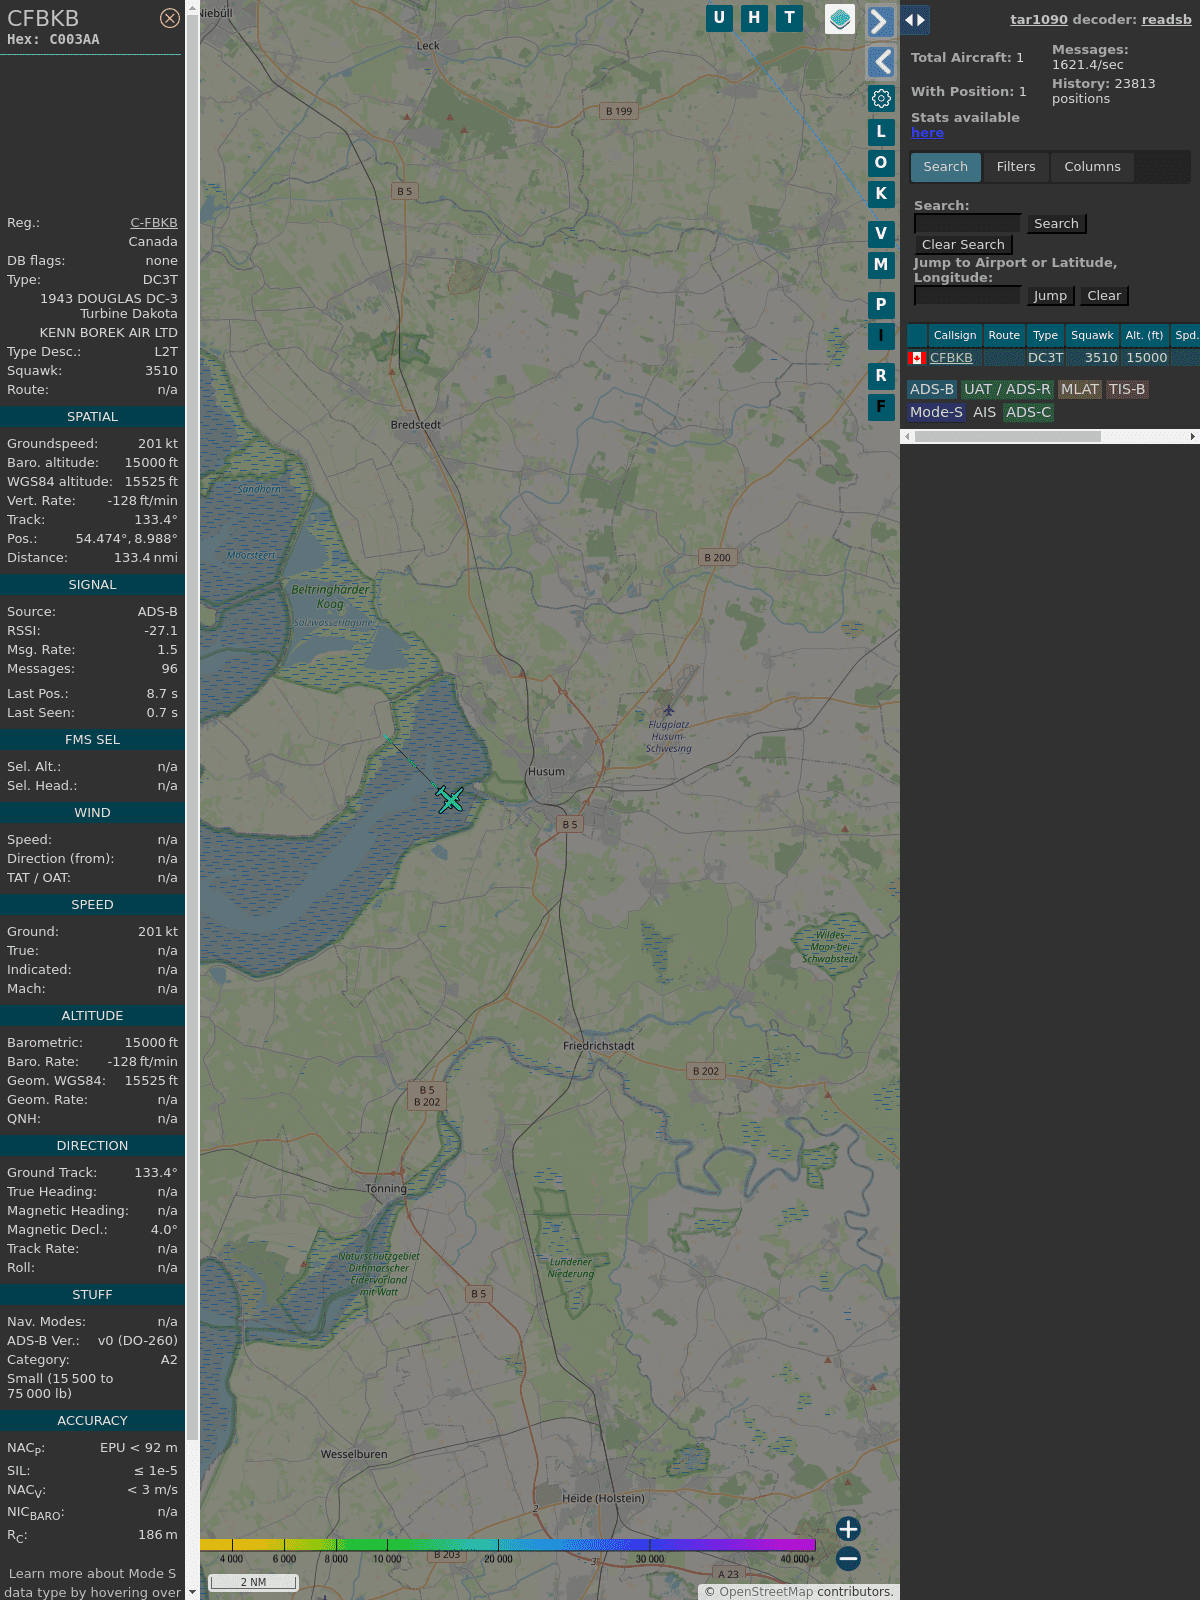Click the altitude color scale bar
Screen dimensions: 1200x1600
coord(508,1545)
